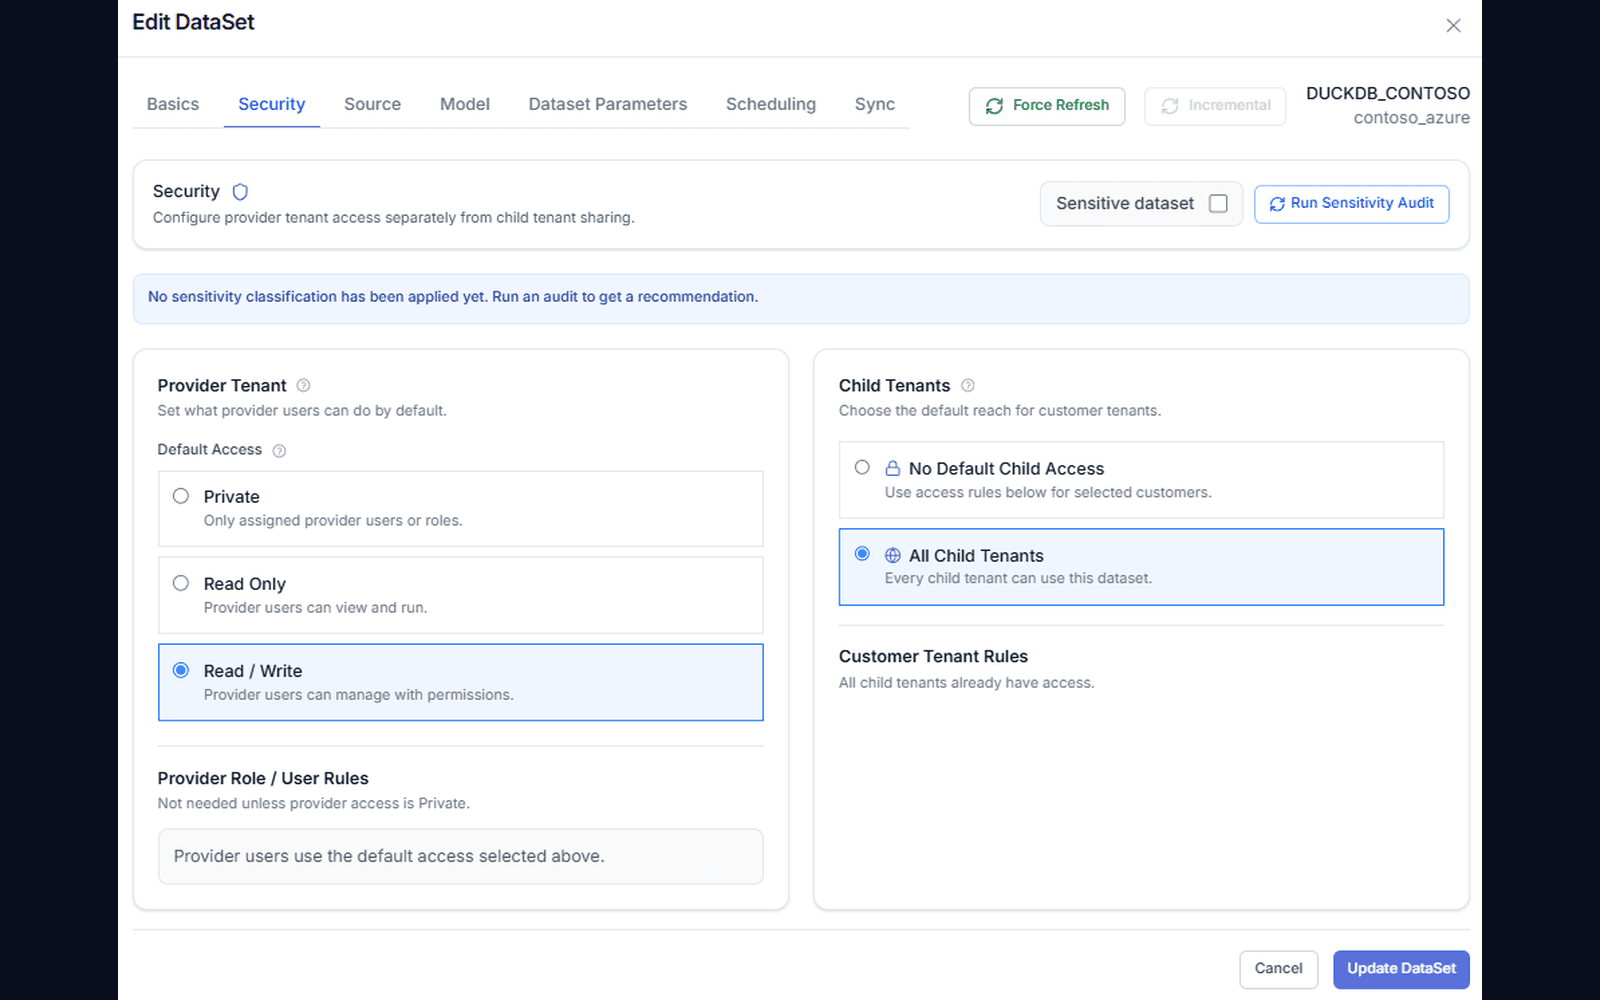This screenshot has width=1600, height=1000.
Task: Click the refresh icon inside Force Refresh
Action: (x=994, y=106)
